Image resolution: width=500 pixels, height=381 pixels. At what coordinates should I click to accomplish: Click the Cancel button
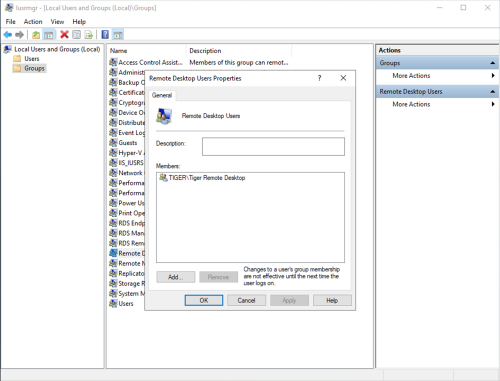click(x=246, y=300)
